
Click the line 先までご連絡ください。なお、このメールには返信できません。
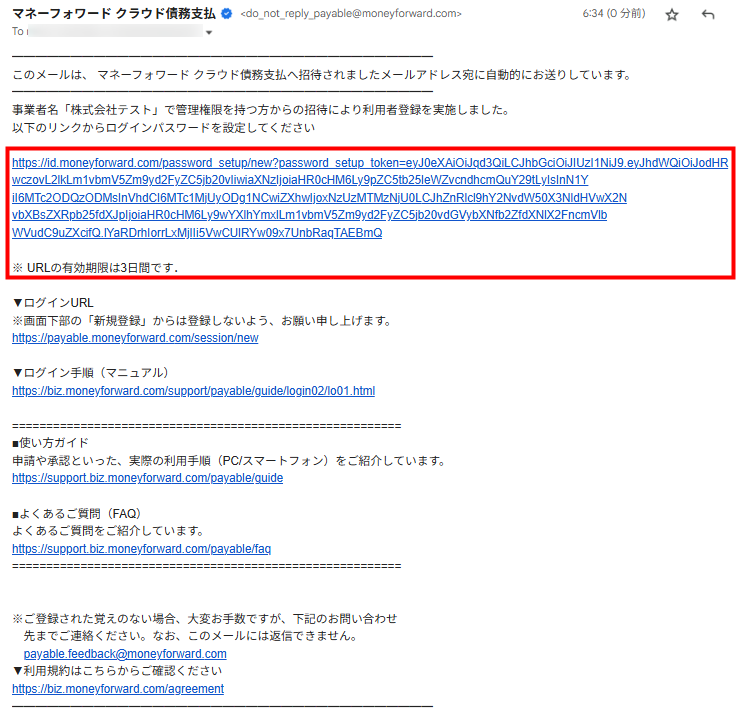tap(190, 636)
